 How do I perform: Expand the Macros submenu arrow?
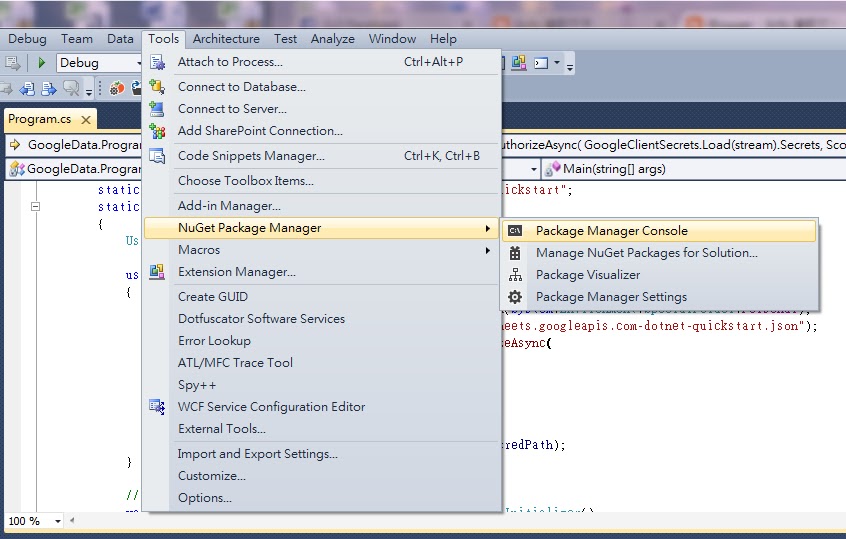coord(488,250)
